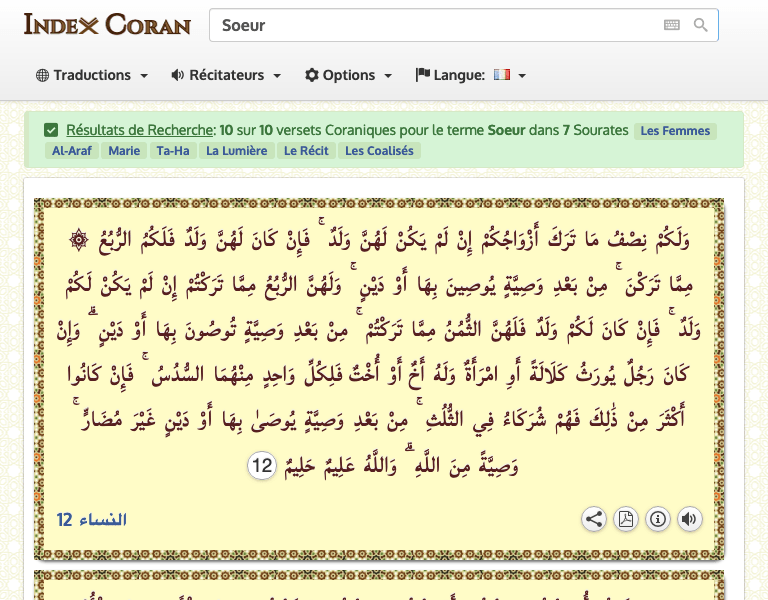Screen dimensions: 768x600
Task: Click in the search field containing Soeur
Action: coord(430,25)
